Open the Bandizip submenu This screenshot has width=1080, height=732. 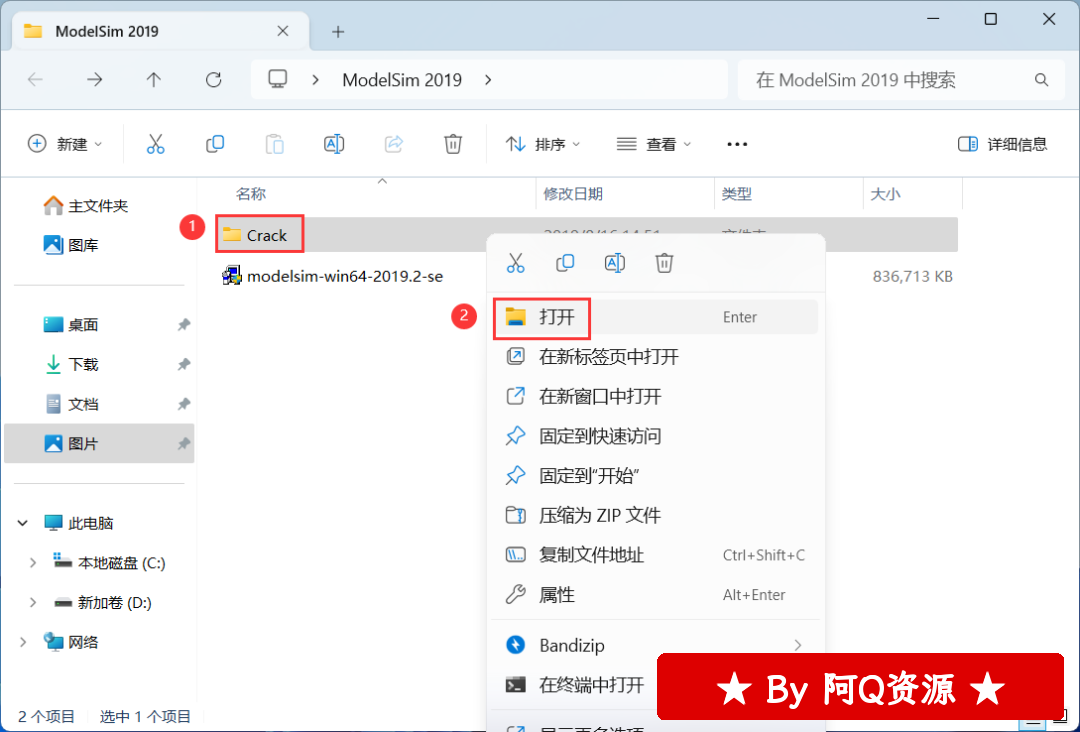pyautogui.click(x=655, y=645)
